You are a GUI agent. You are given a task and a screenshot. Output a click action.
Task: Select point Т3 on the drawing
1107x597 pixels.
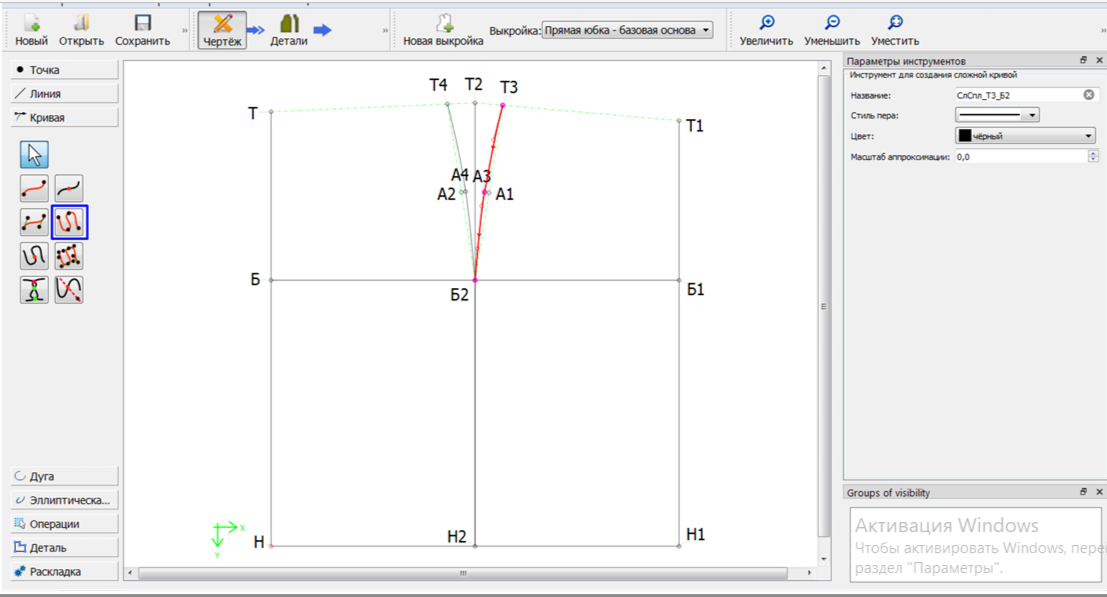503,105
